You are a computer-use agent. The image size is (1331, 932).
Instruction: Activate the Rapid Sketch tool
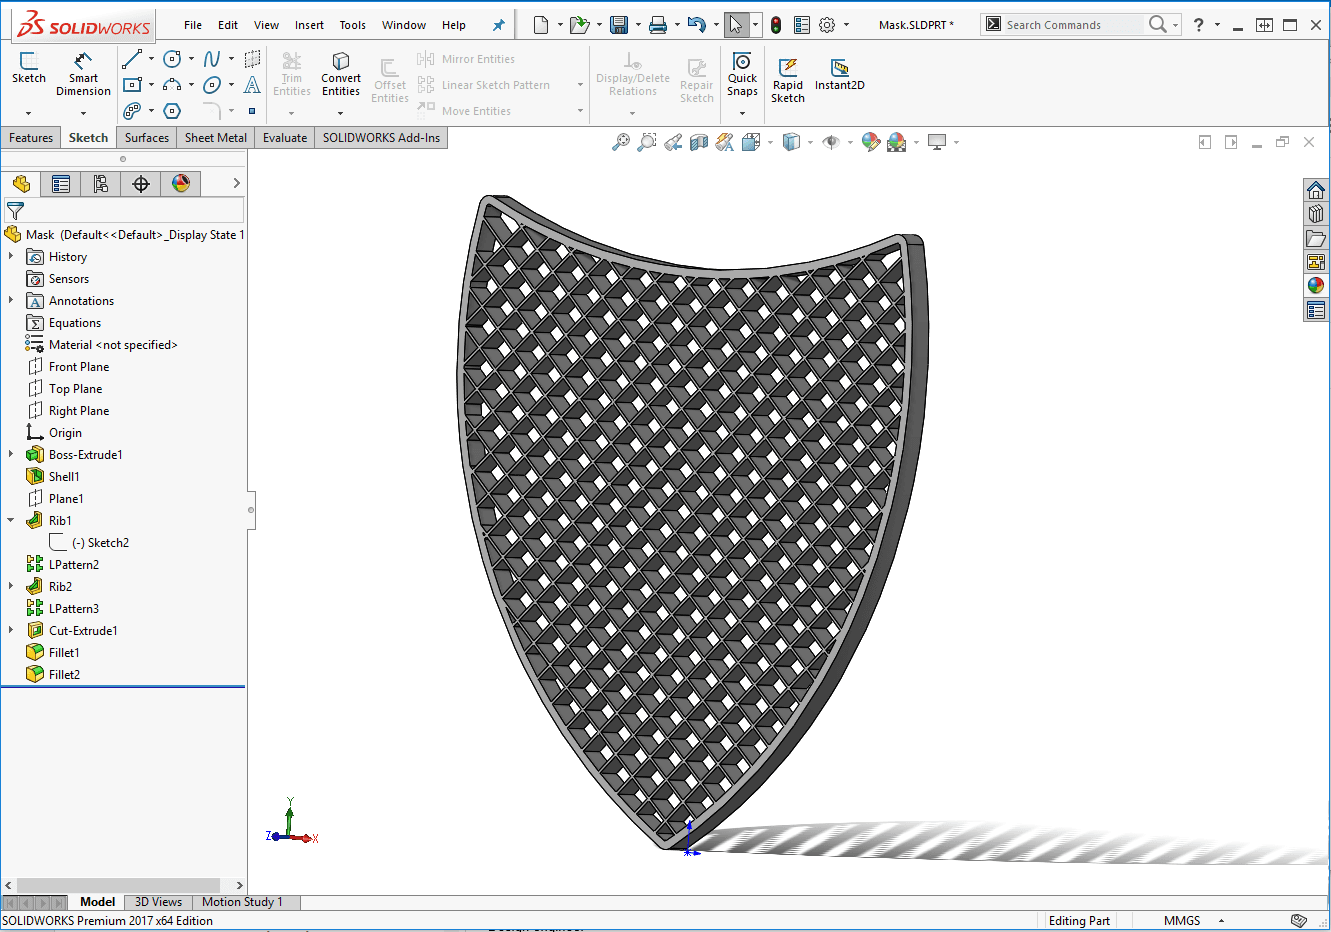coord(788,80)
